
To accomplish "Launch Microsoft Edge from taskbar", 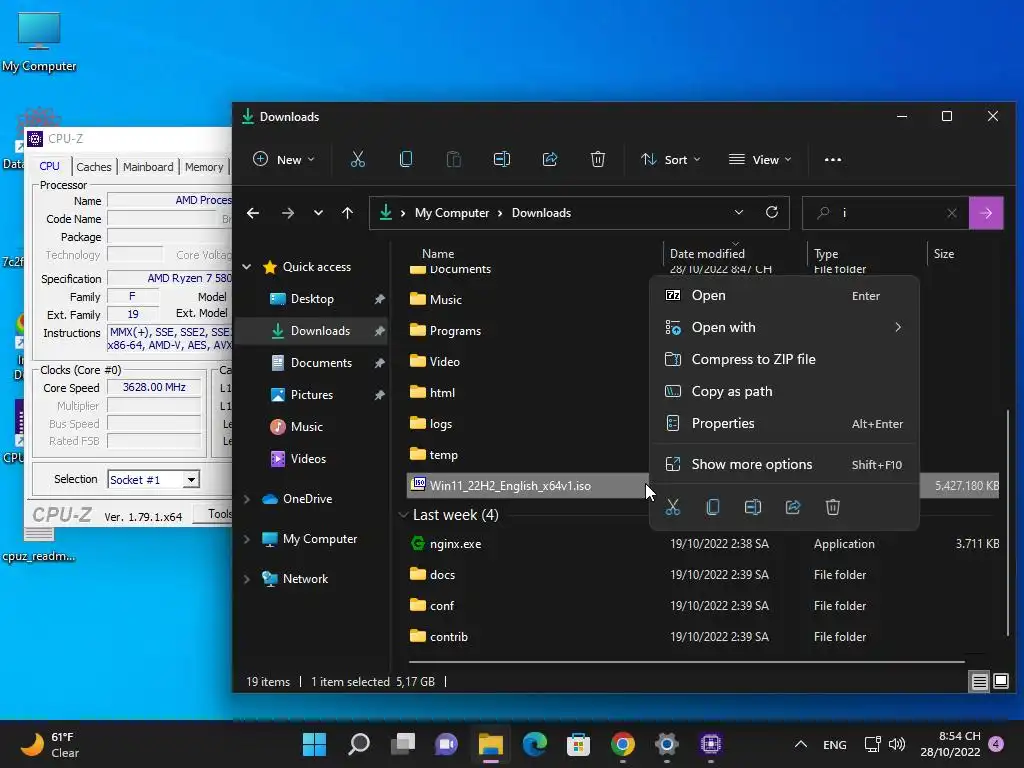I will (535, 744).
